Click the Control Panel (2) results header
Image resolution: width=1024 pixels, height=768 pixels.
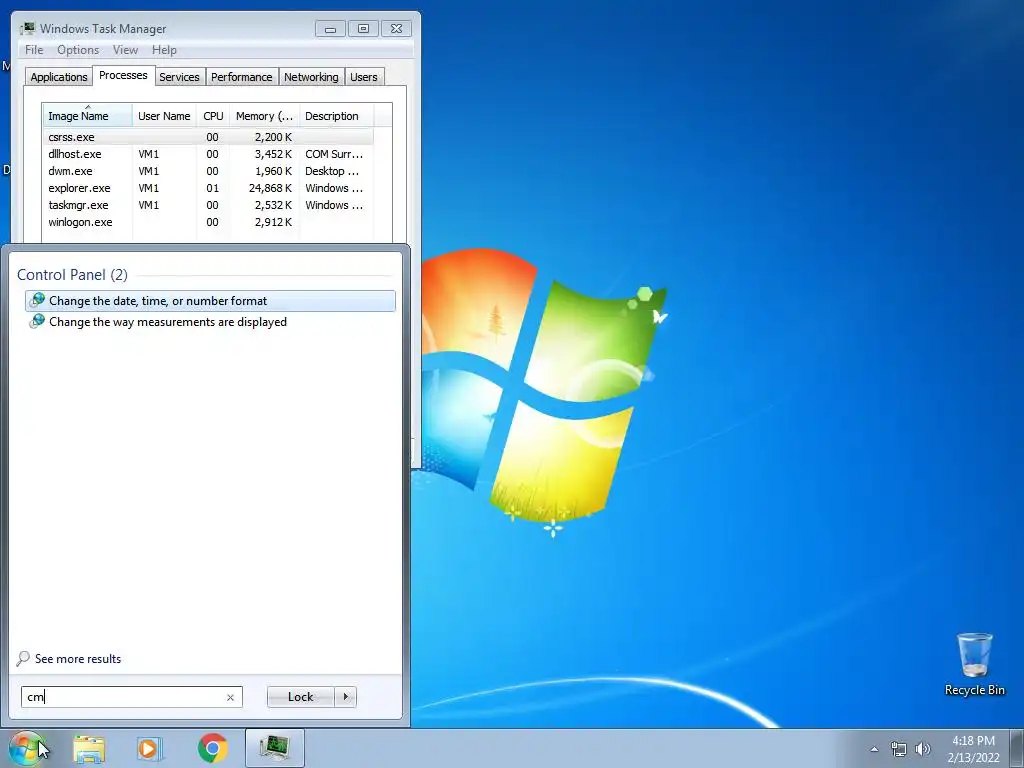point(72,275)
